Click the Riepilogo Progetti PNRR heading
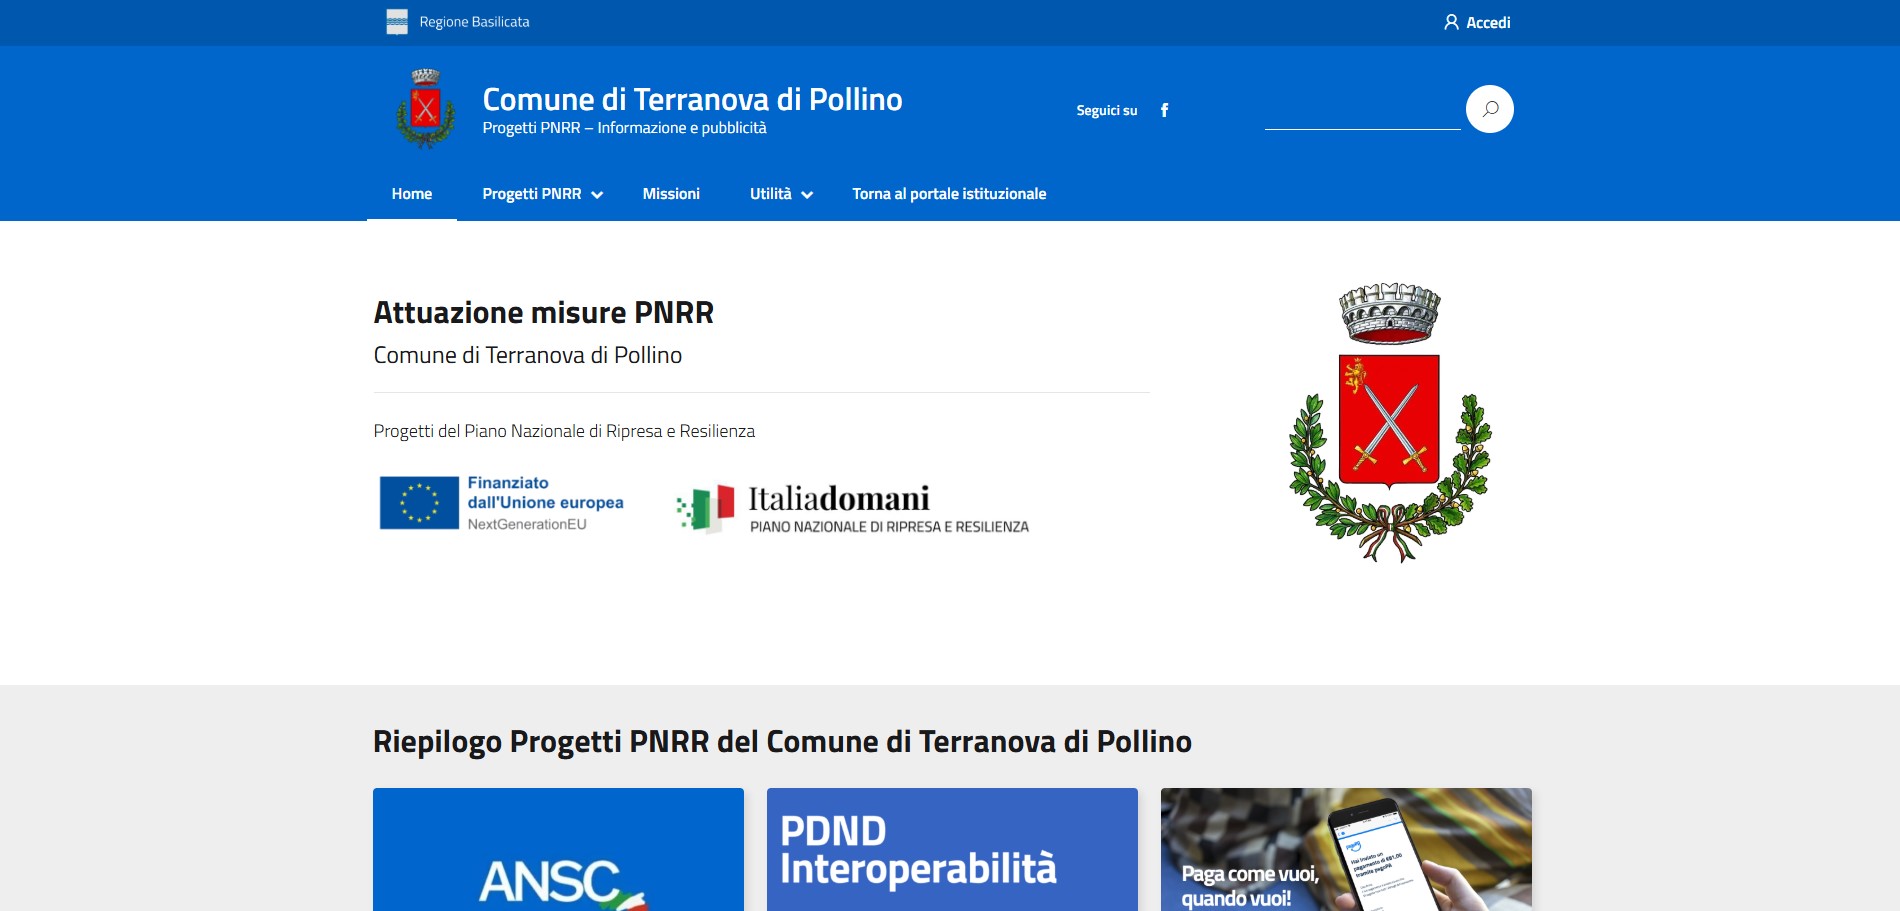This screenshot has width=1900, height=911. point(782,742)
